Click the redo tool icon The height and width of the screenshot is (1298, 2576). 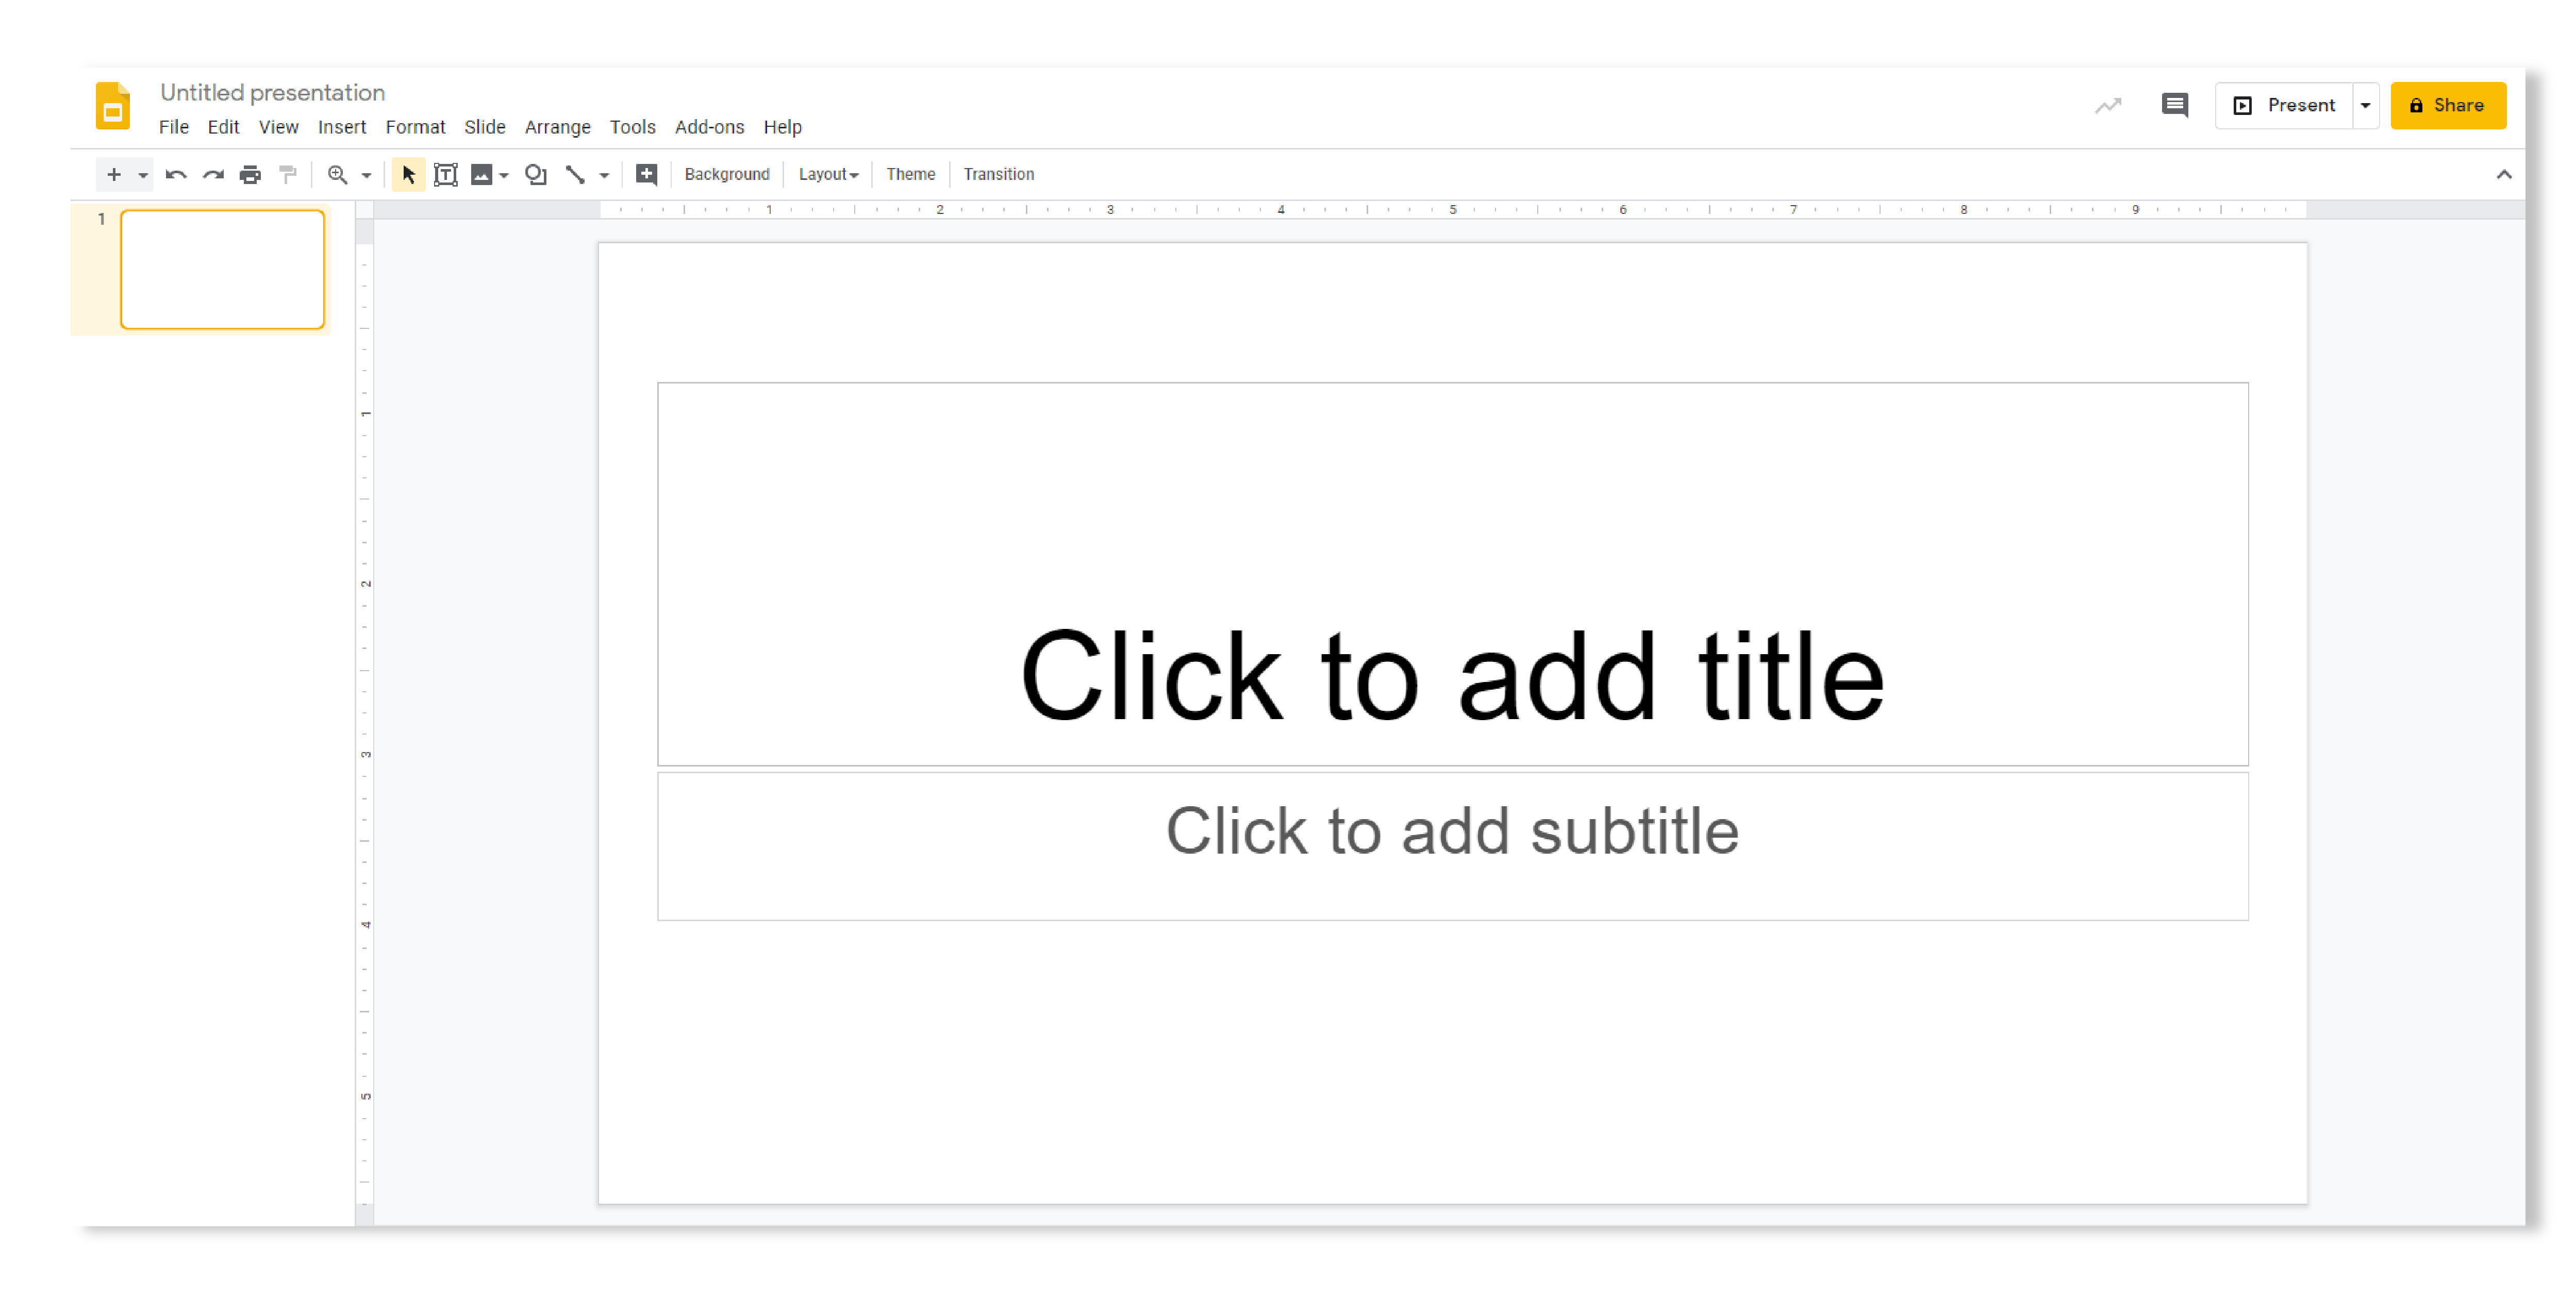pos(212,174)
